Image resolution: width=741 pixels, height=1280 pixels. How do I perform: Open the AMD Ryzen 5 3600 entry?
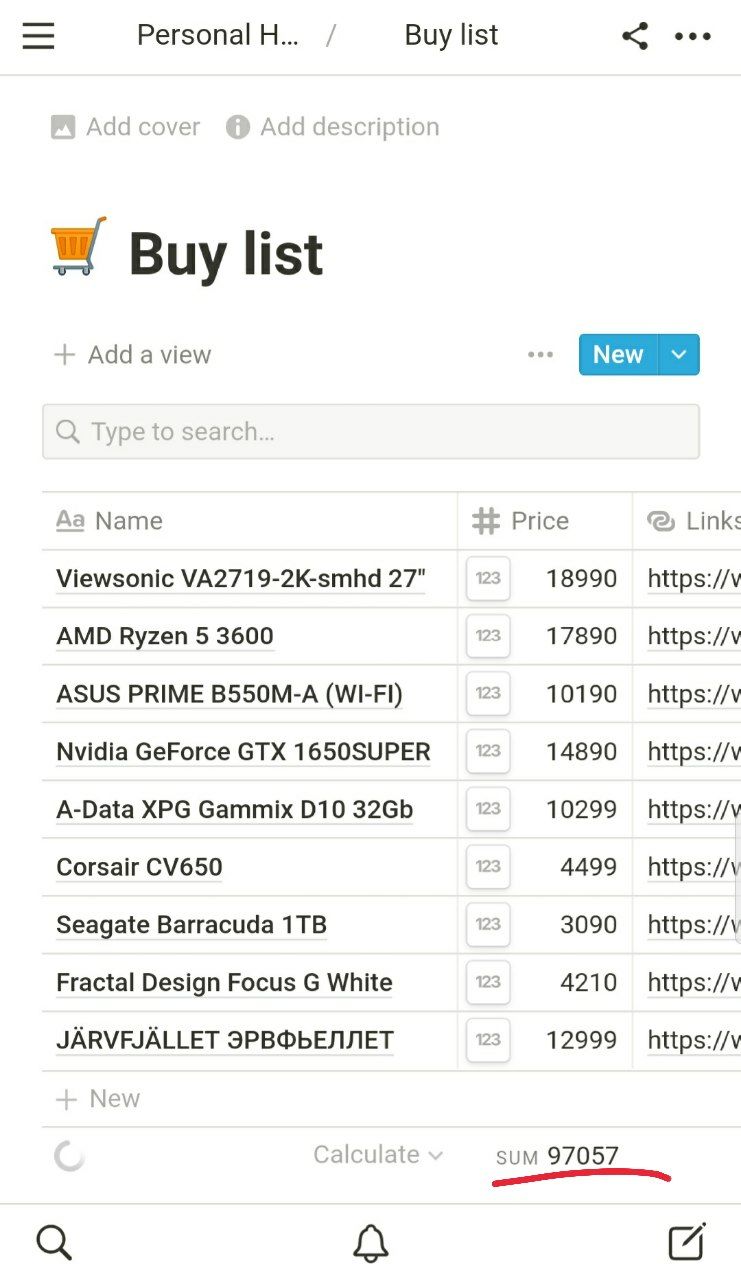165,636
